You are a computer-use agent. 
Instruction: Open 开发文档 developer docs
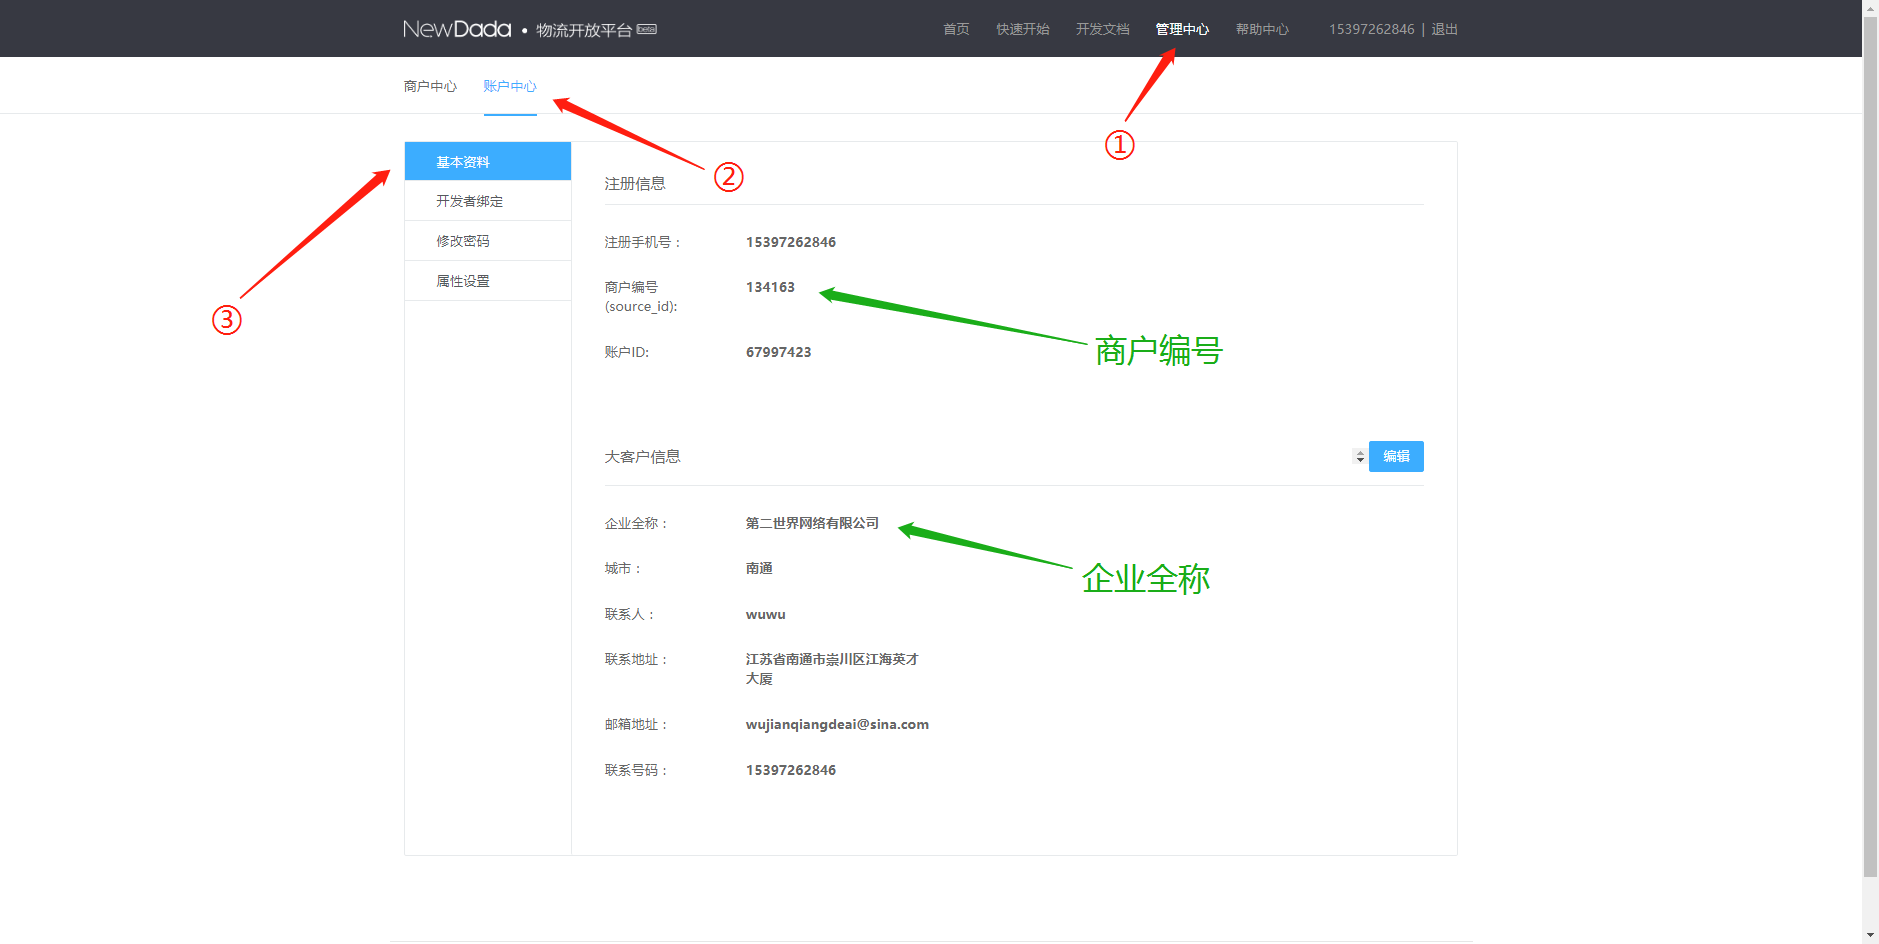click(1102, 29)
